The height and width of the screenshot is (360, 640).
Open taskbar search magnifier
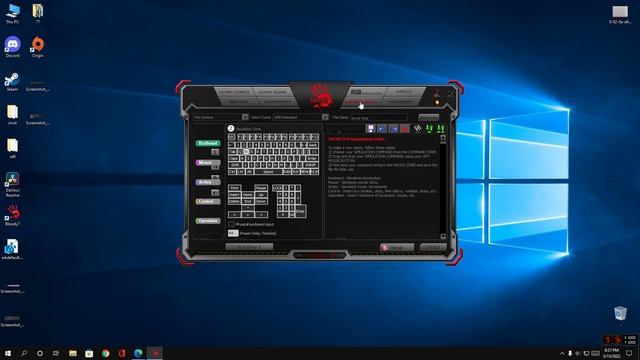point(24,353)
